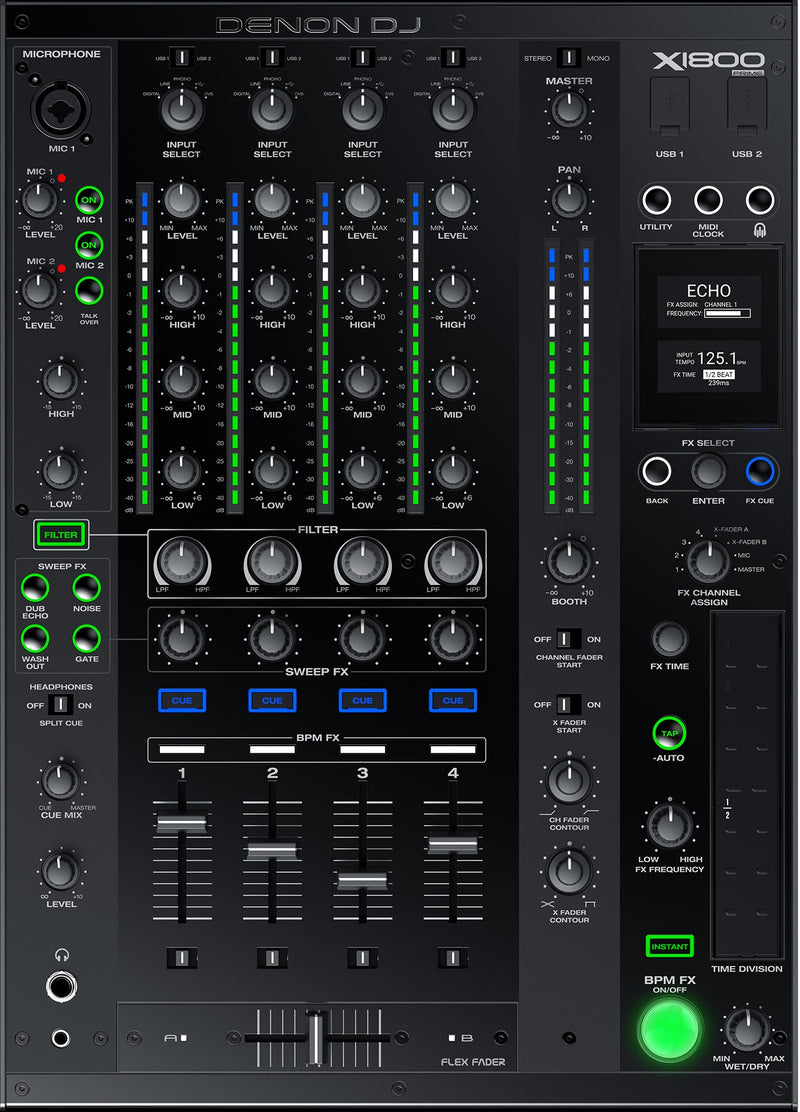
Task: Click the channel 1 BPM FX bar
Action: [x=182, y=750]
